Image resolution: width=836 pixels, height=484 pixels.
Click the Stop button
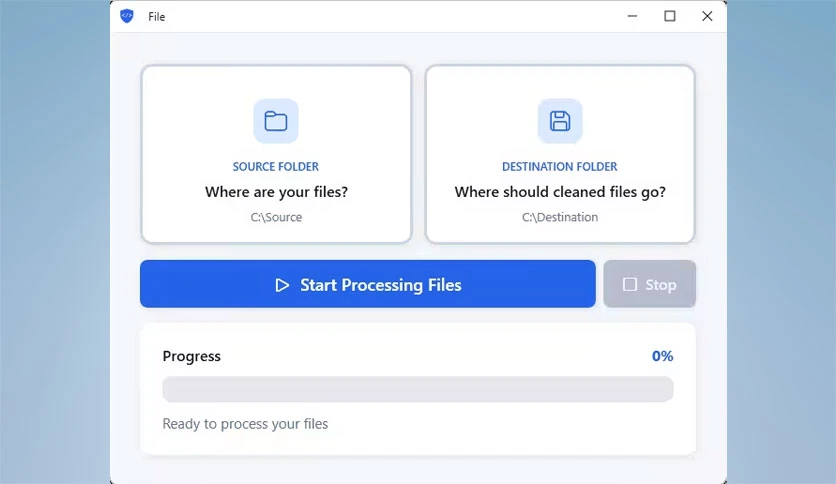[649, 284]
